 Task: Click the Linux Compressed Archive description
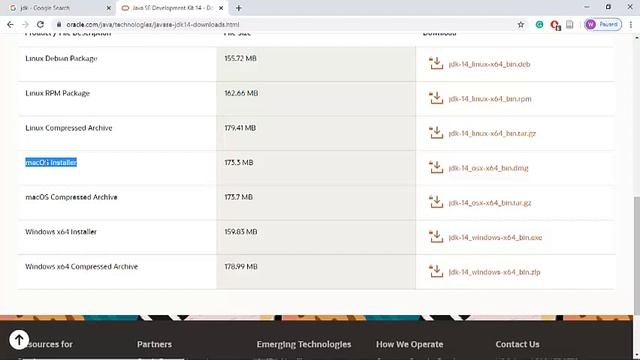(x=69, y=128)
